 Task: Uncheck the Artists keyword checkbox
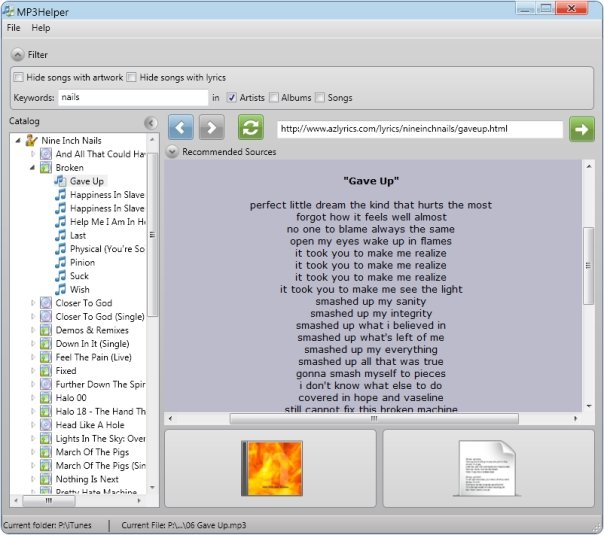click(231, 98)
